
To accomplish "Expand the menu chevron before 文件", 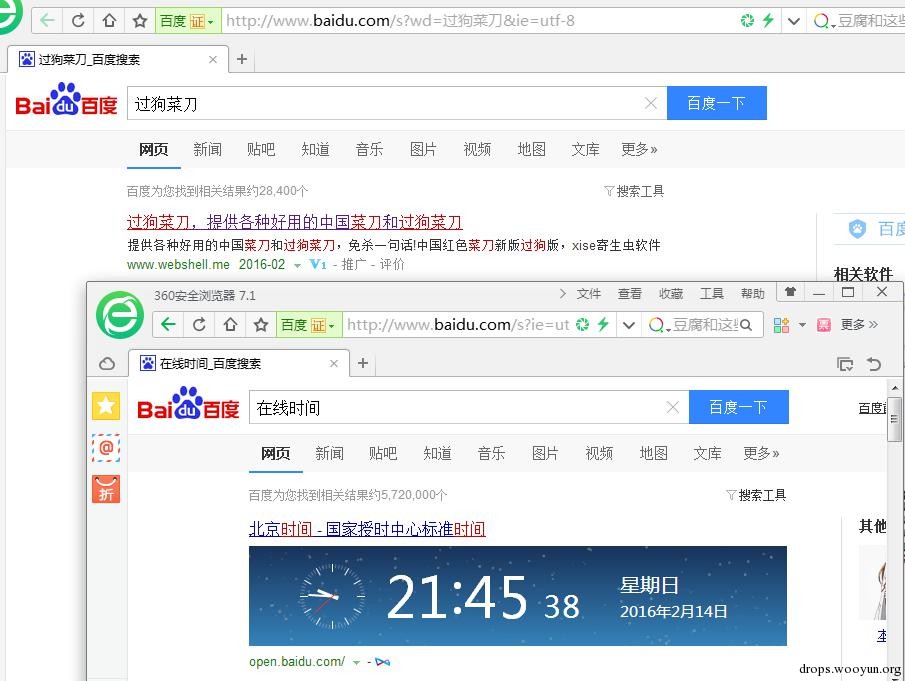I will pos(563,294).
